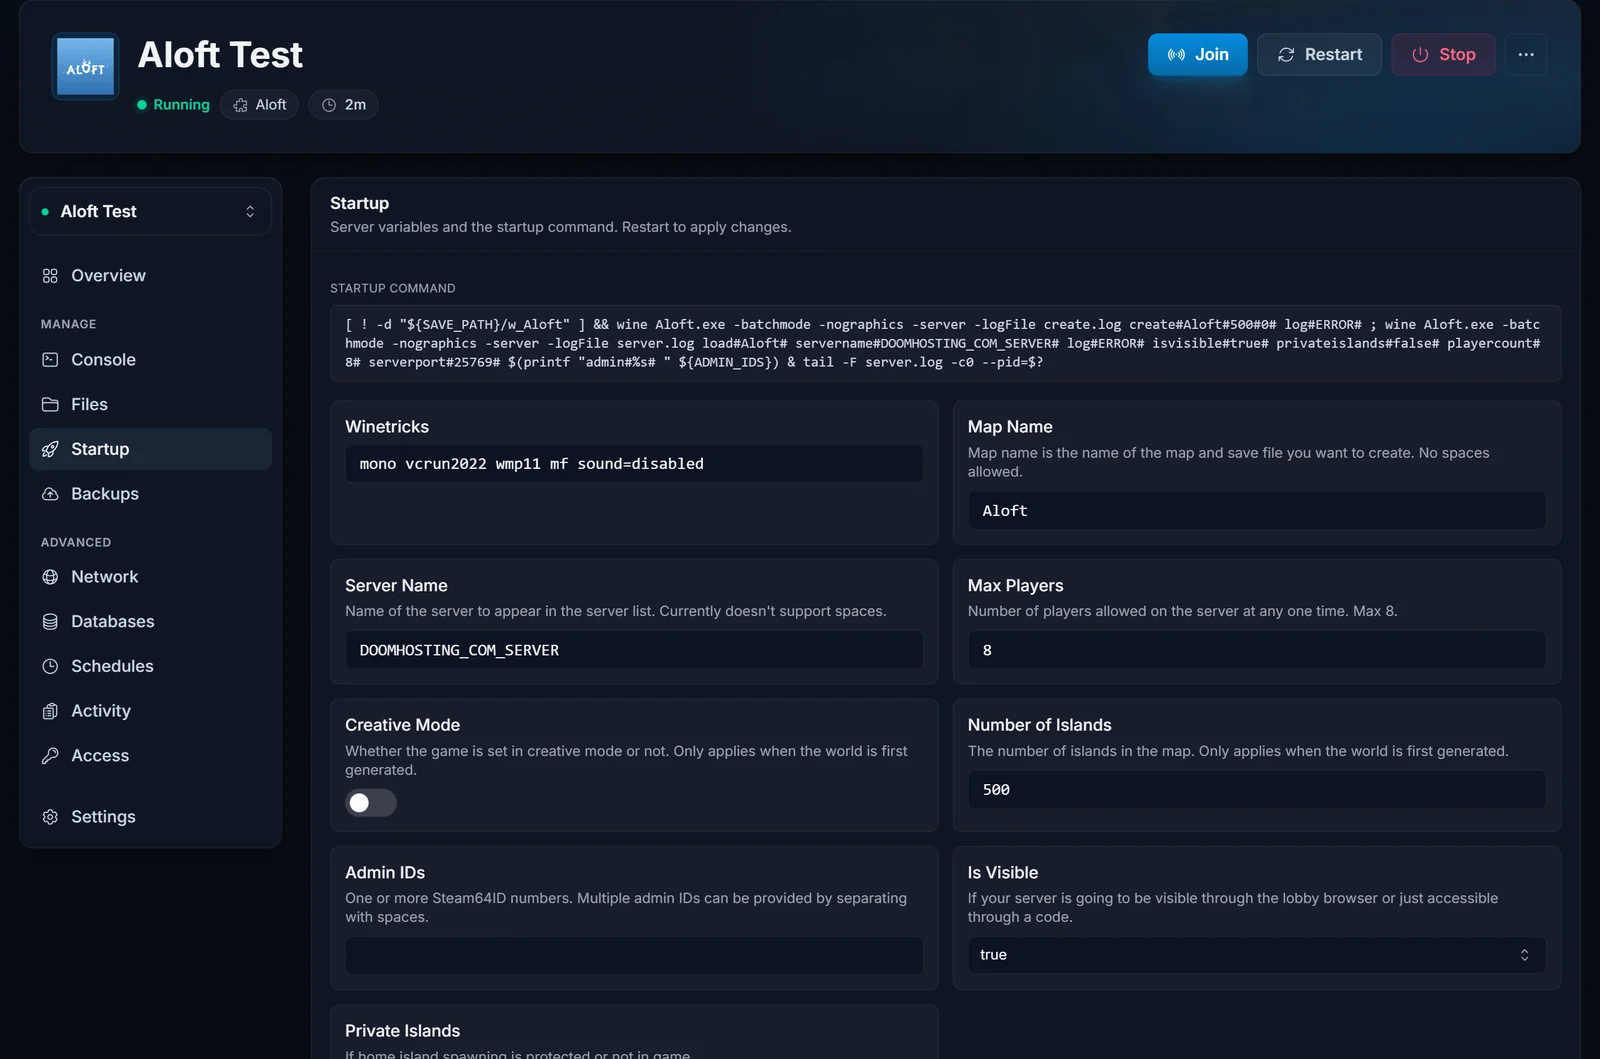
Task: Click the 2m uptime badge
Action: tap(343, 105)
